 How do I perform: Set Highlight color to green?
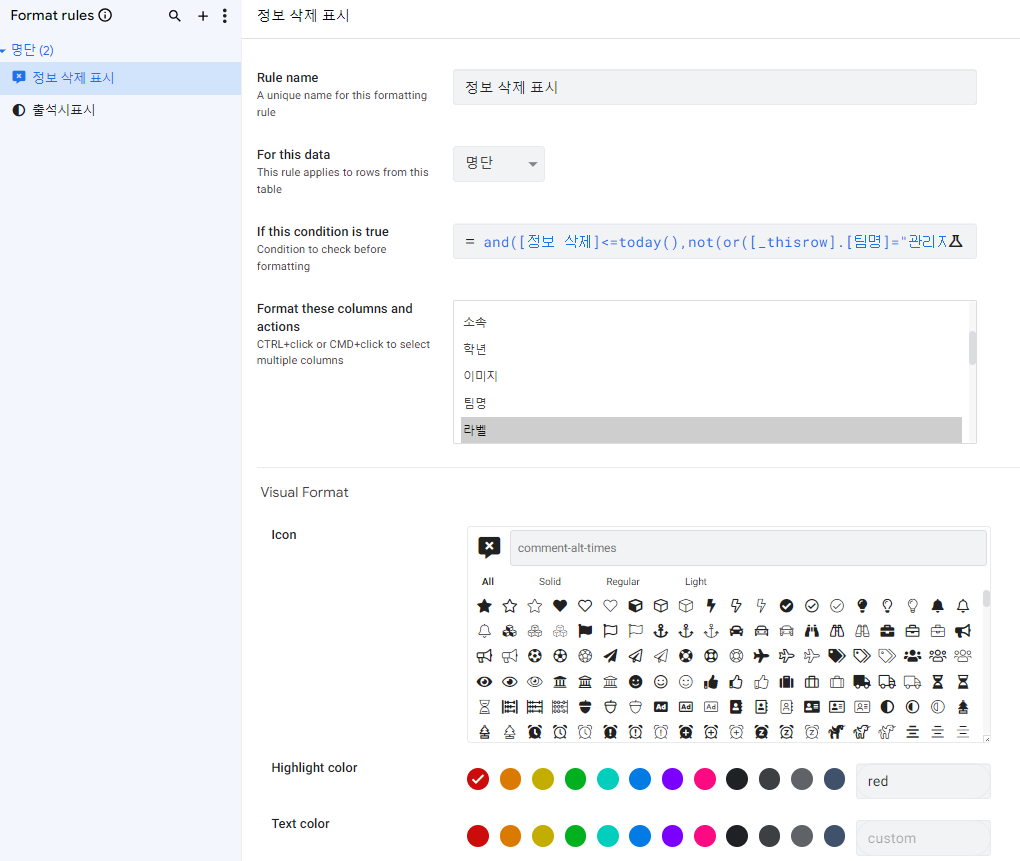pos(575,779)
